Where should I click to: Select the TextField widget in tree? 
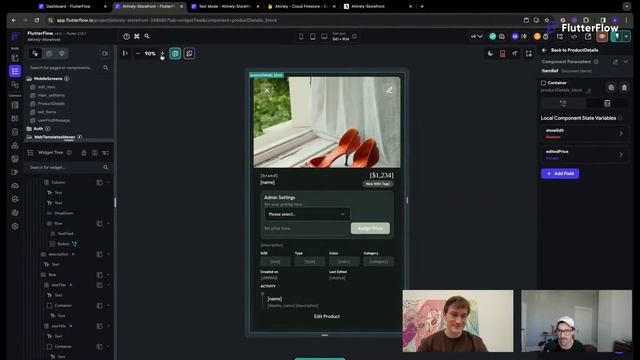click(64, 233)
